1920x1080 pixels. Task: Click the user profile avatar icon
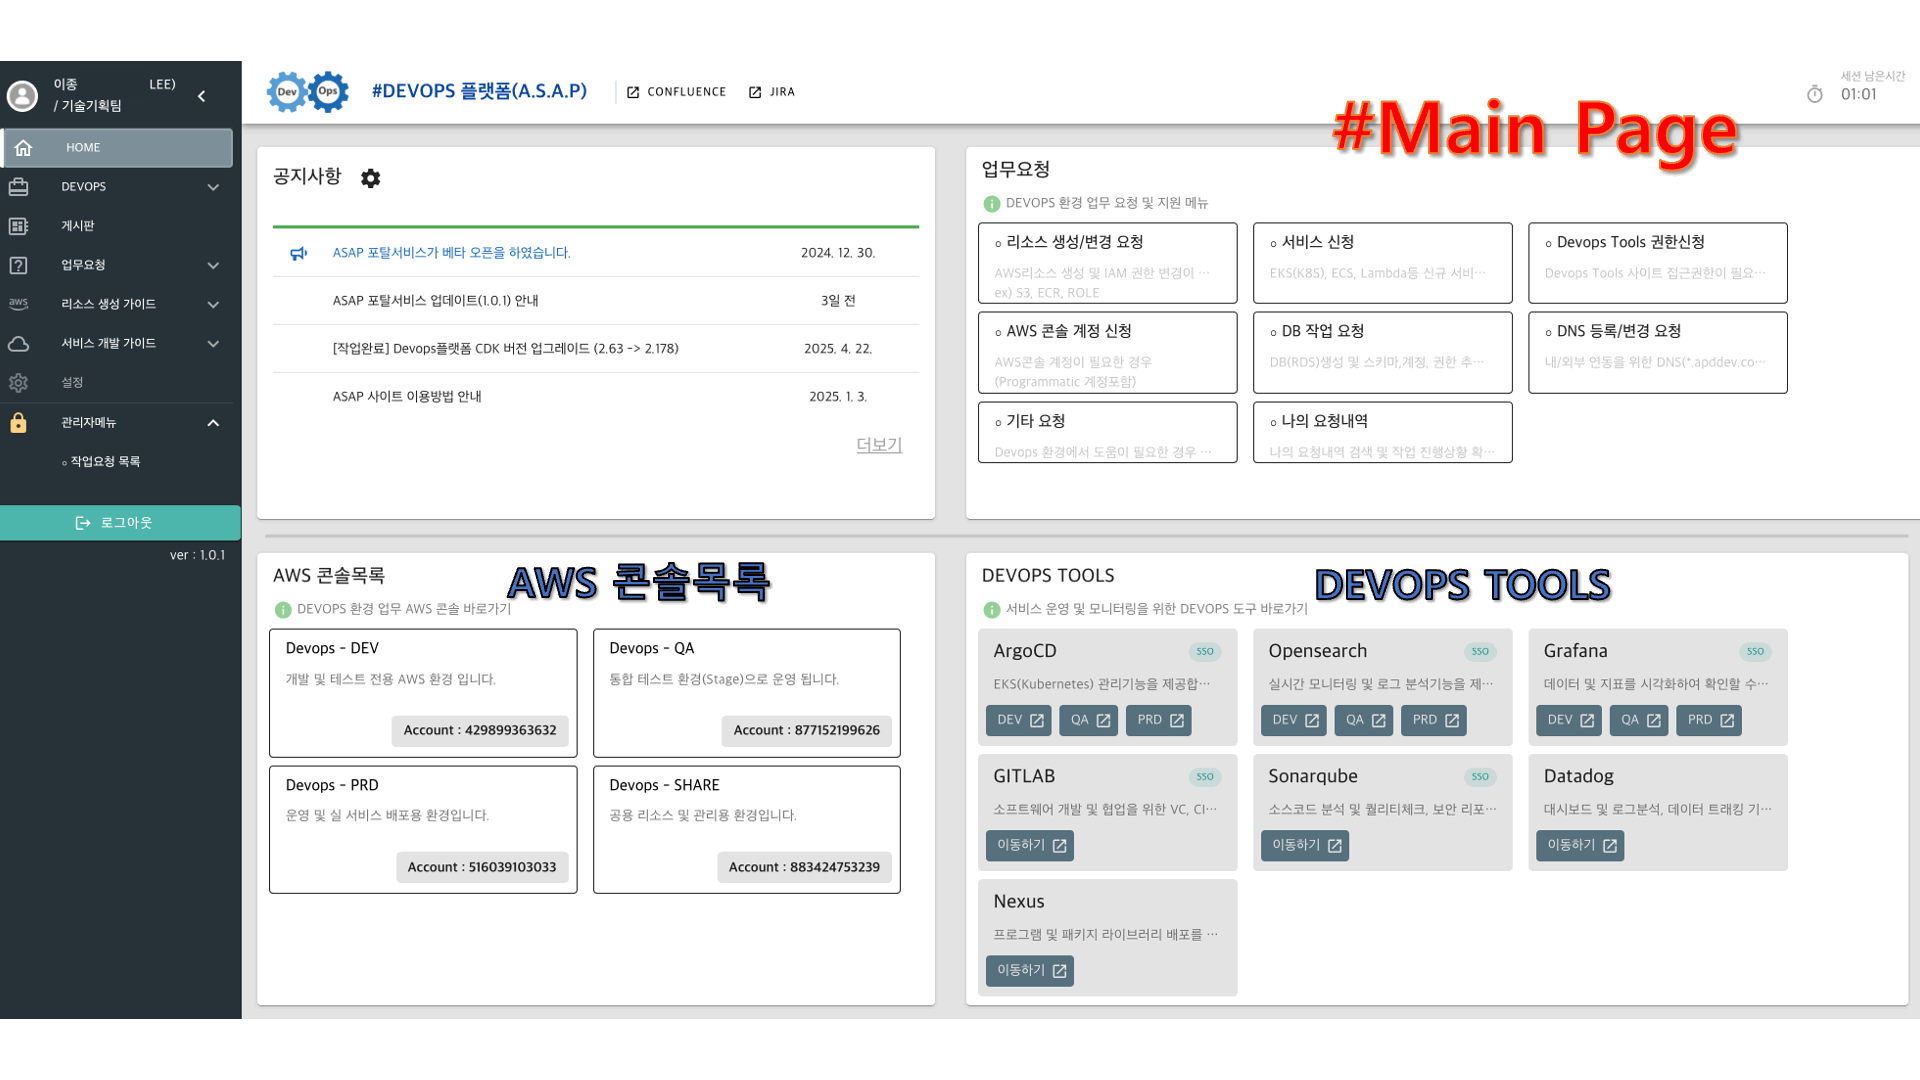[x=22, y=96]
